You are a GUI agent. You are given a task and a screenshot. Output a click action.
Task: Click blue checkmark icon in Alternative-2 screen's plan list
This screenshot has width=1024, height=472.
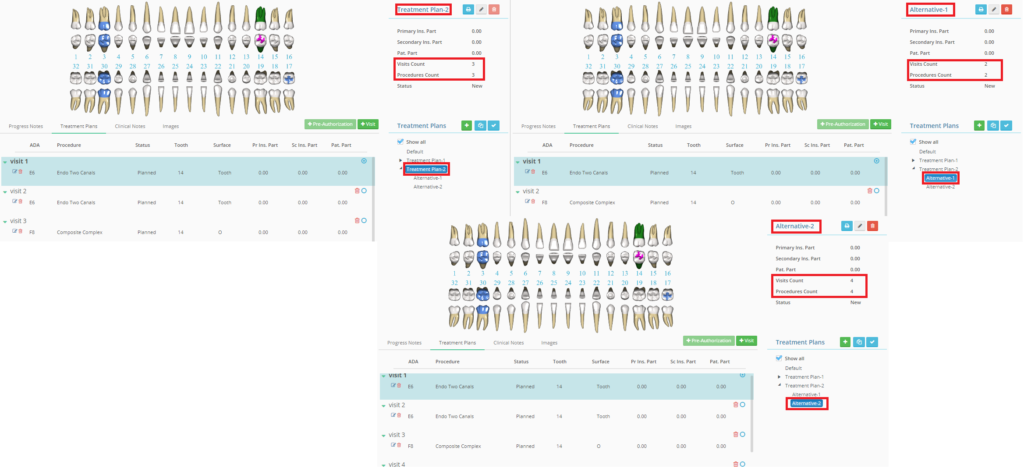872,342
